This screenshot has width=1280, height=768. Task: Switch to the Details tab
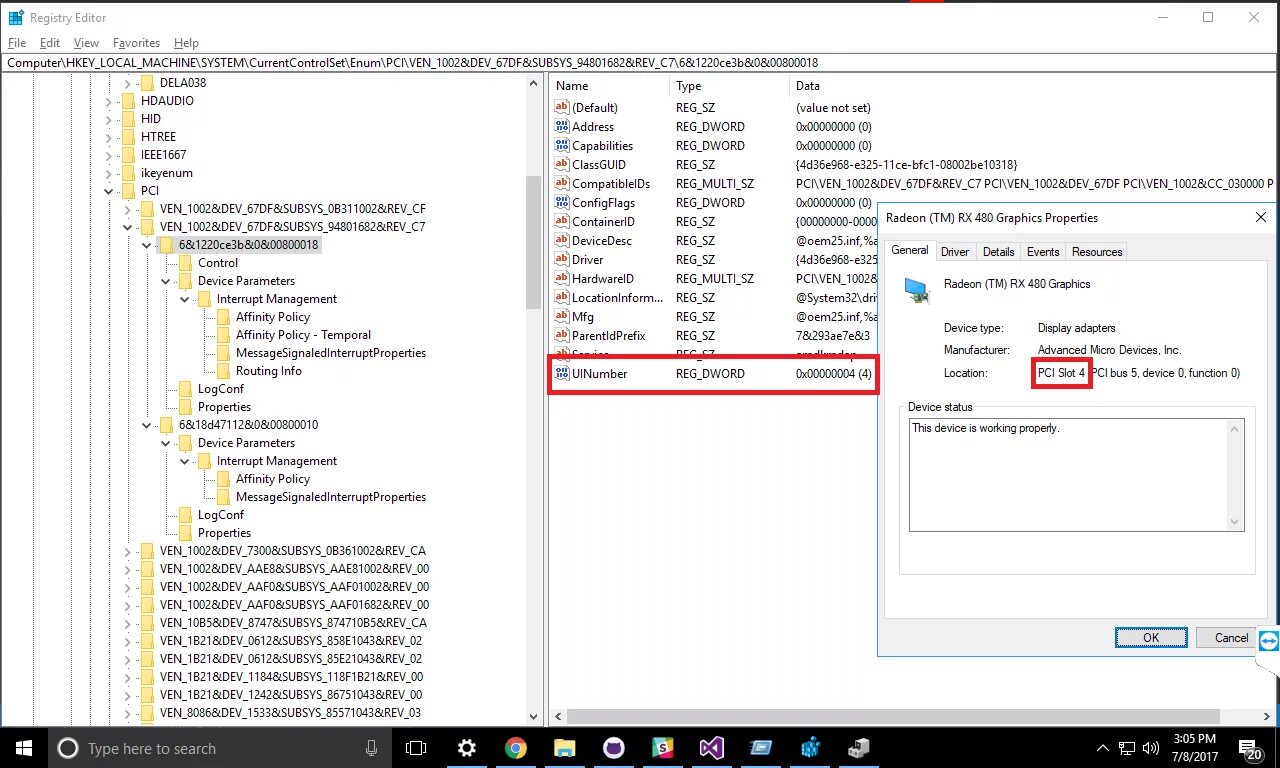(x=998, y=252)
